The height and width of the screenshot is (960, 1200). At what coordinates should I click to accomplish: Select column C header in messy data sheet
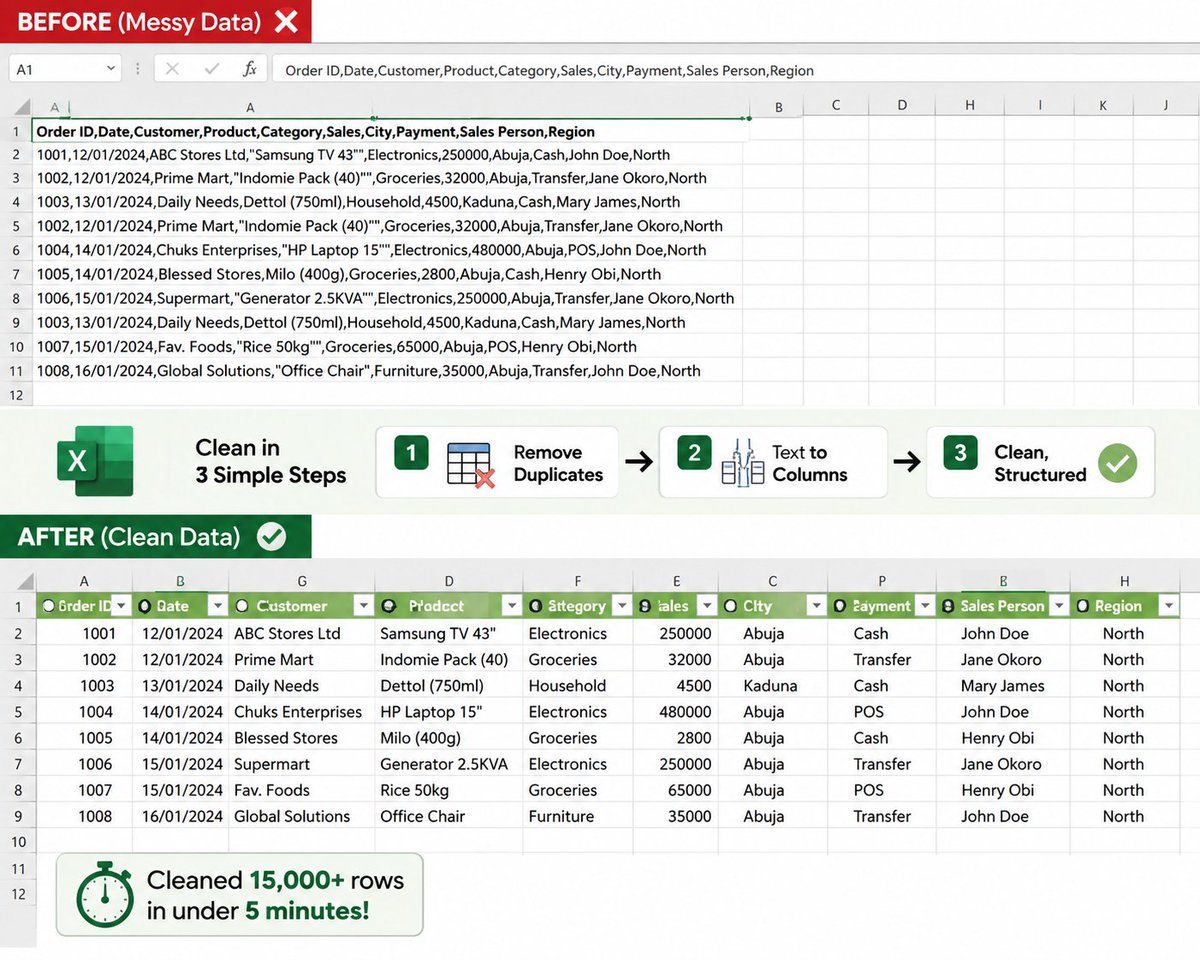pyautogui.click(x=835, y=106)
